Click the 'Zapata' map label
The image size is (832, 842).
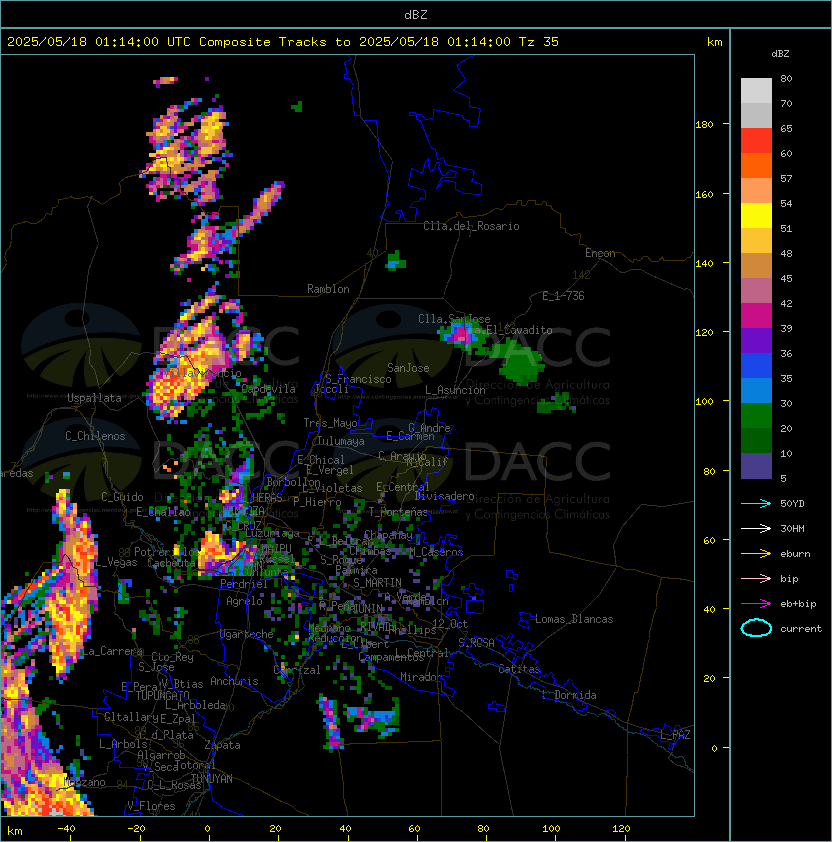pyautogui.click(x=222, y=745)
